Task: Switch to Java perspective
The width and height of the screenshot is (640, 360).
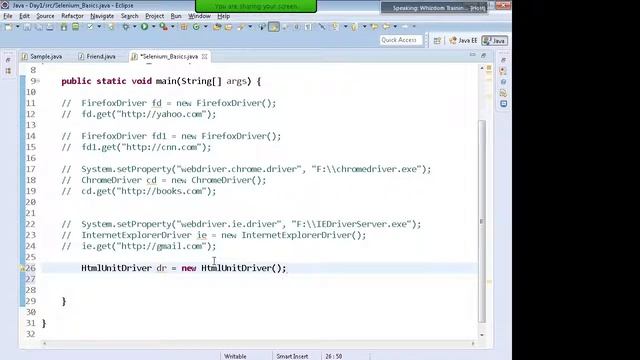Action: point(494,40)
